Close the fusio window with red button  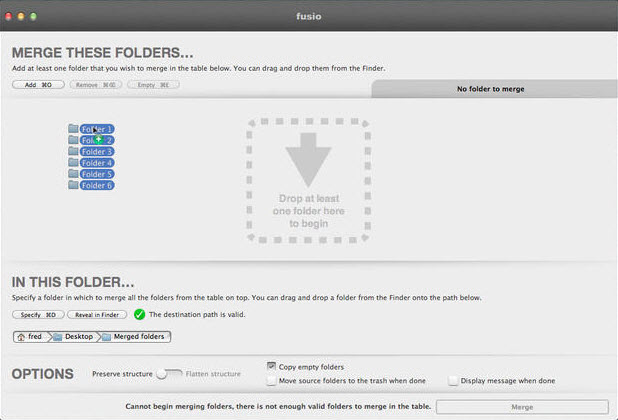click(8, 17)
